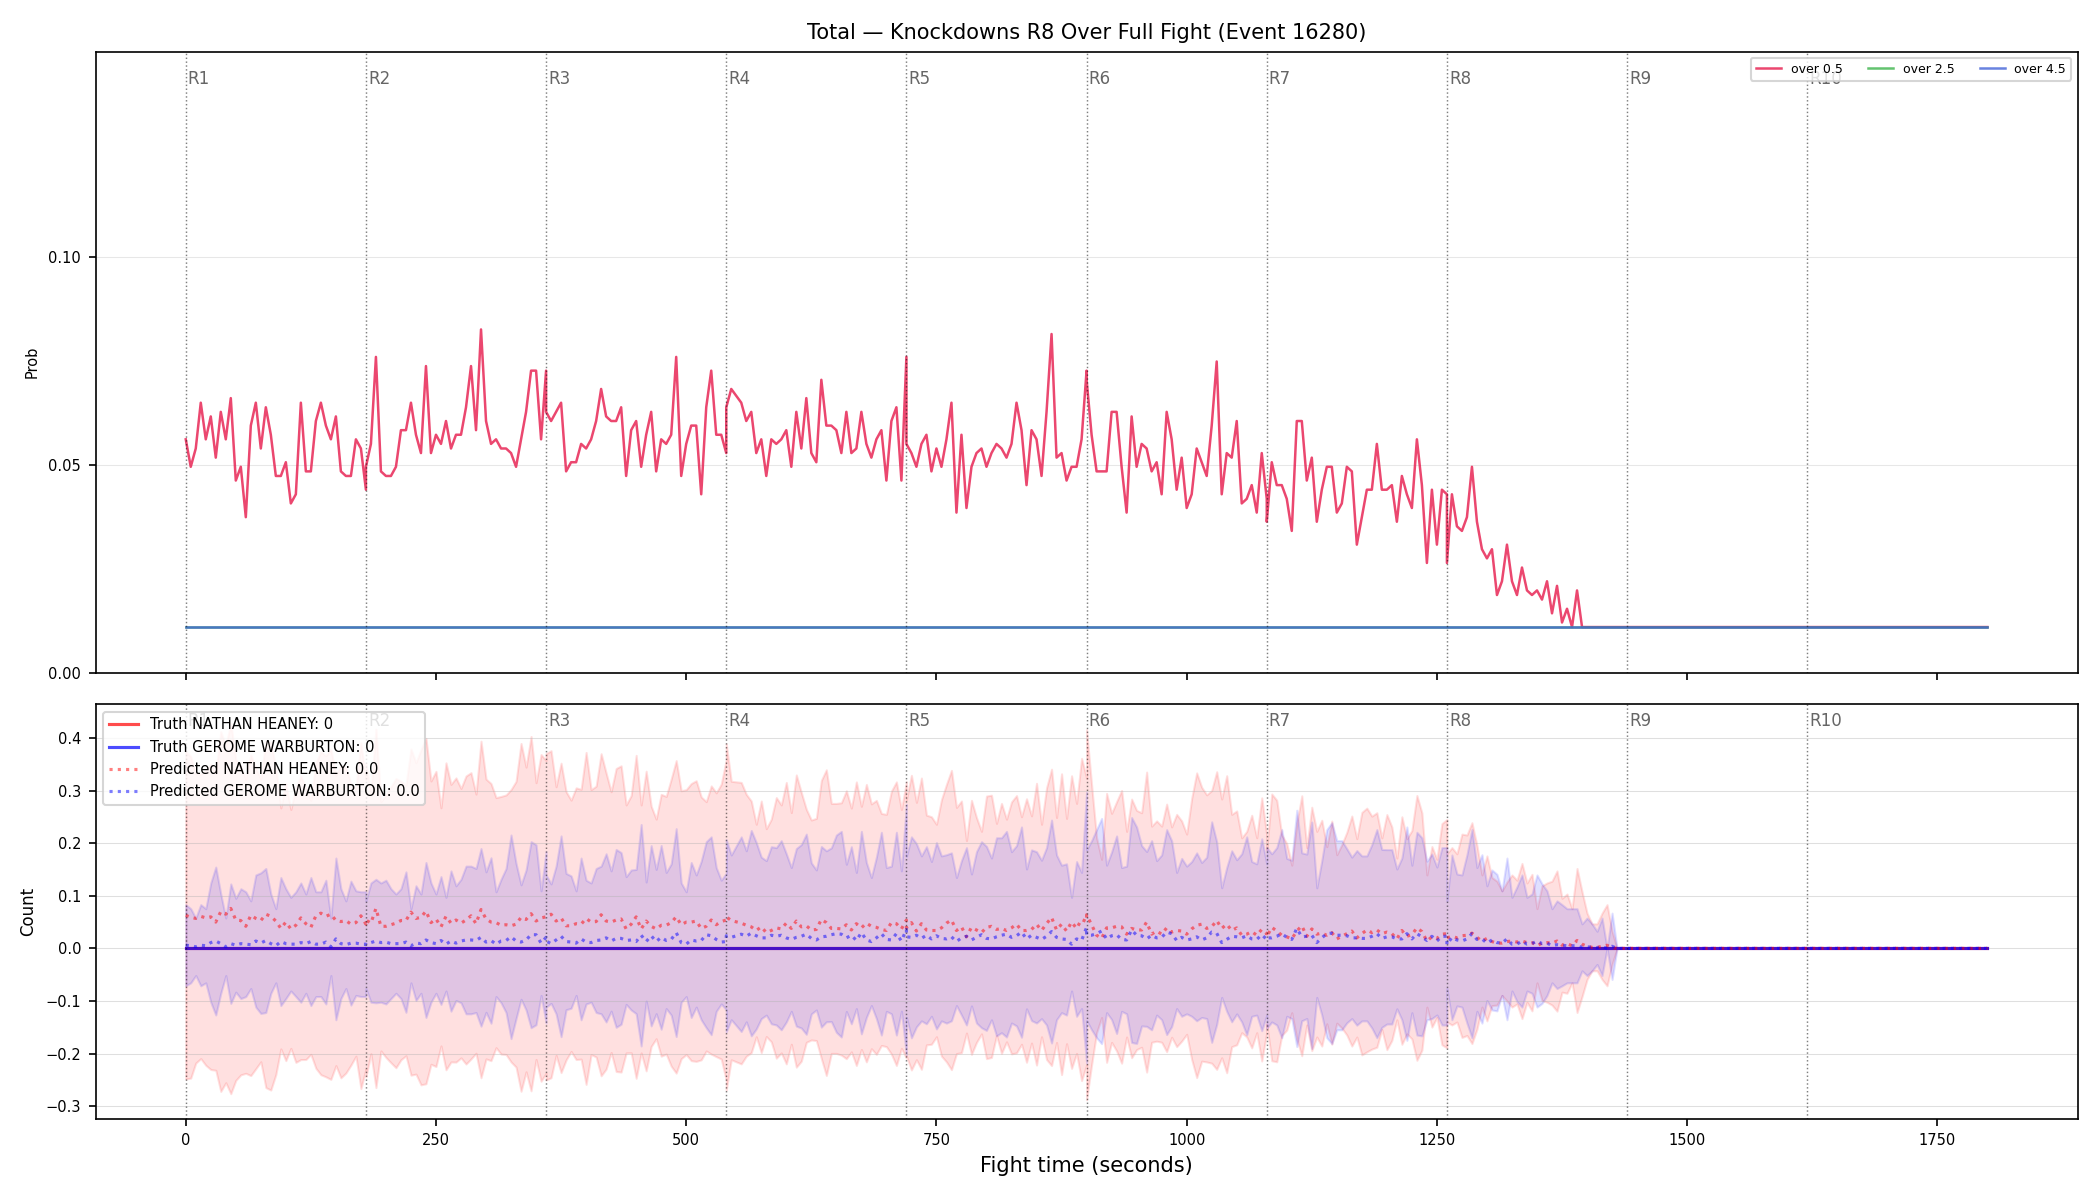Click the 250 tick on the time axis
Image resolution: width=2100 pixels, height=1200 pixels.
tap(435, 1139)
